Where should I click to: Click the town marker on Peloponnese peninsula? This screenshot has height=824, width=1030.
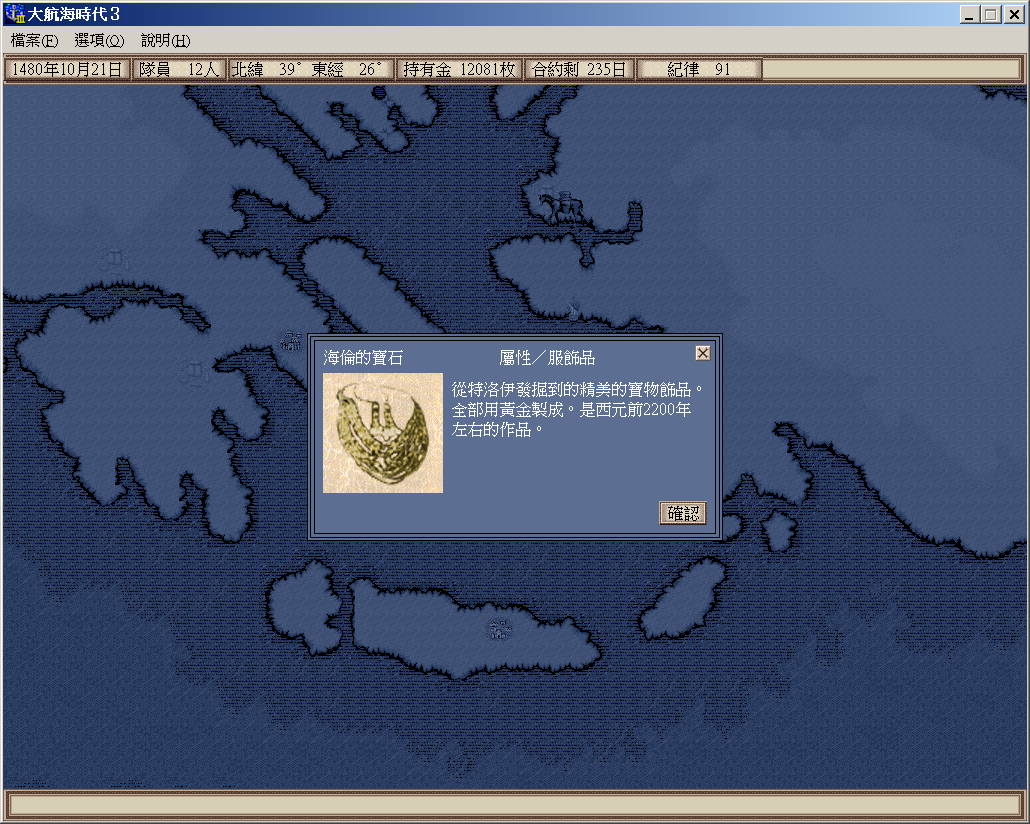193,373
